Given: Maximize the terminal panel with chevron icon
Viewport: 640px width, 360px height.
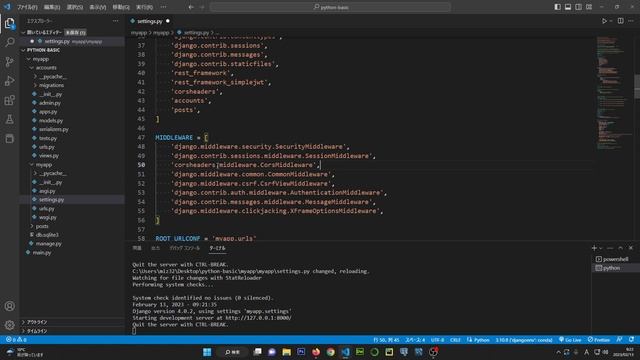Looking at the screenshot, I should click(x=620, y=248).
